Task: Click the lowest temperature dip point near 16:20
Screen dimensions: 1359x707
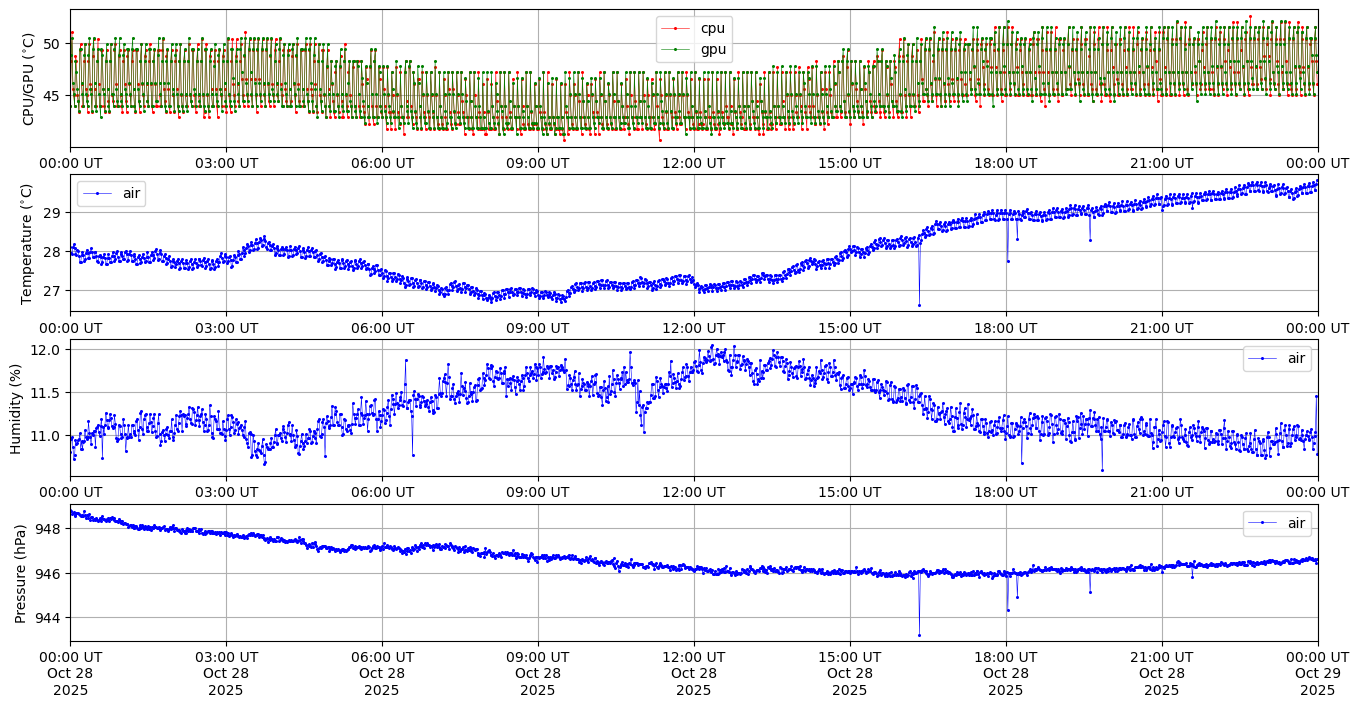Action: [919, 305]
